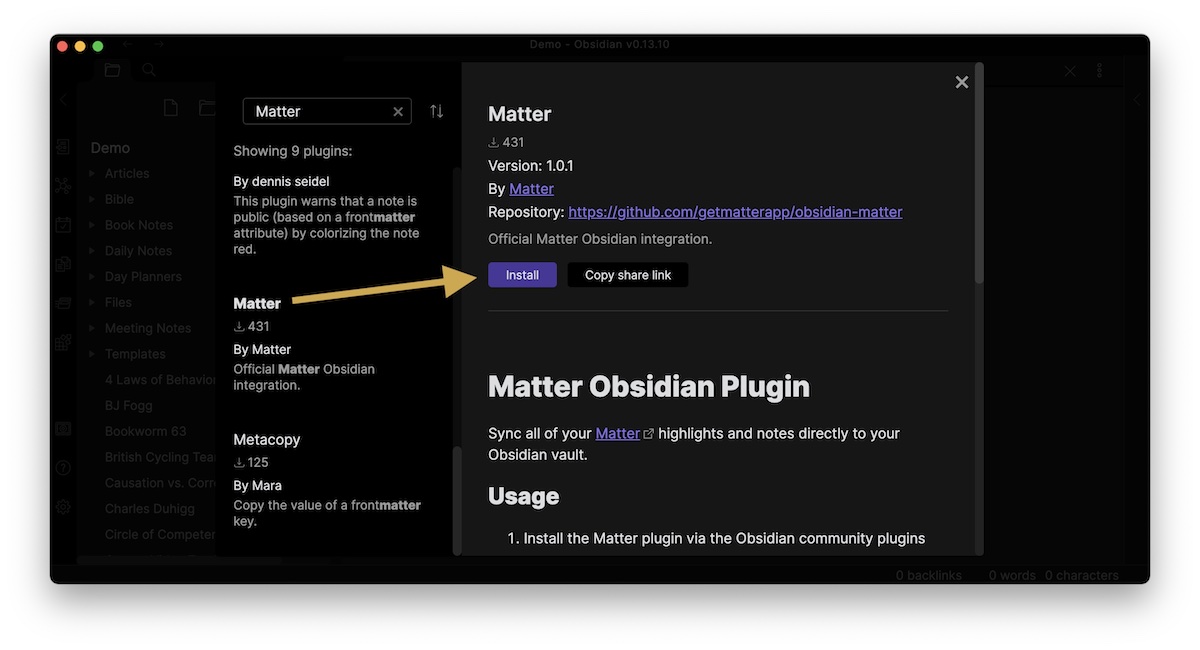1200x650 pixels.
Task: Open the search tab icon in sidebar
Action: click(x=148, y=70)
